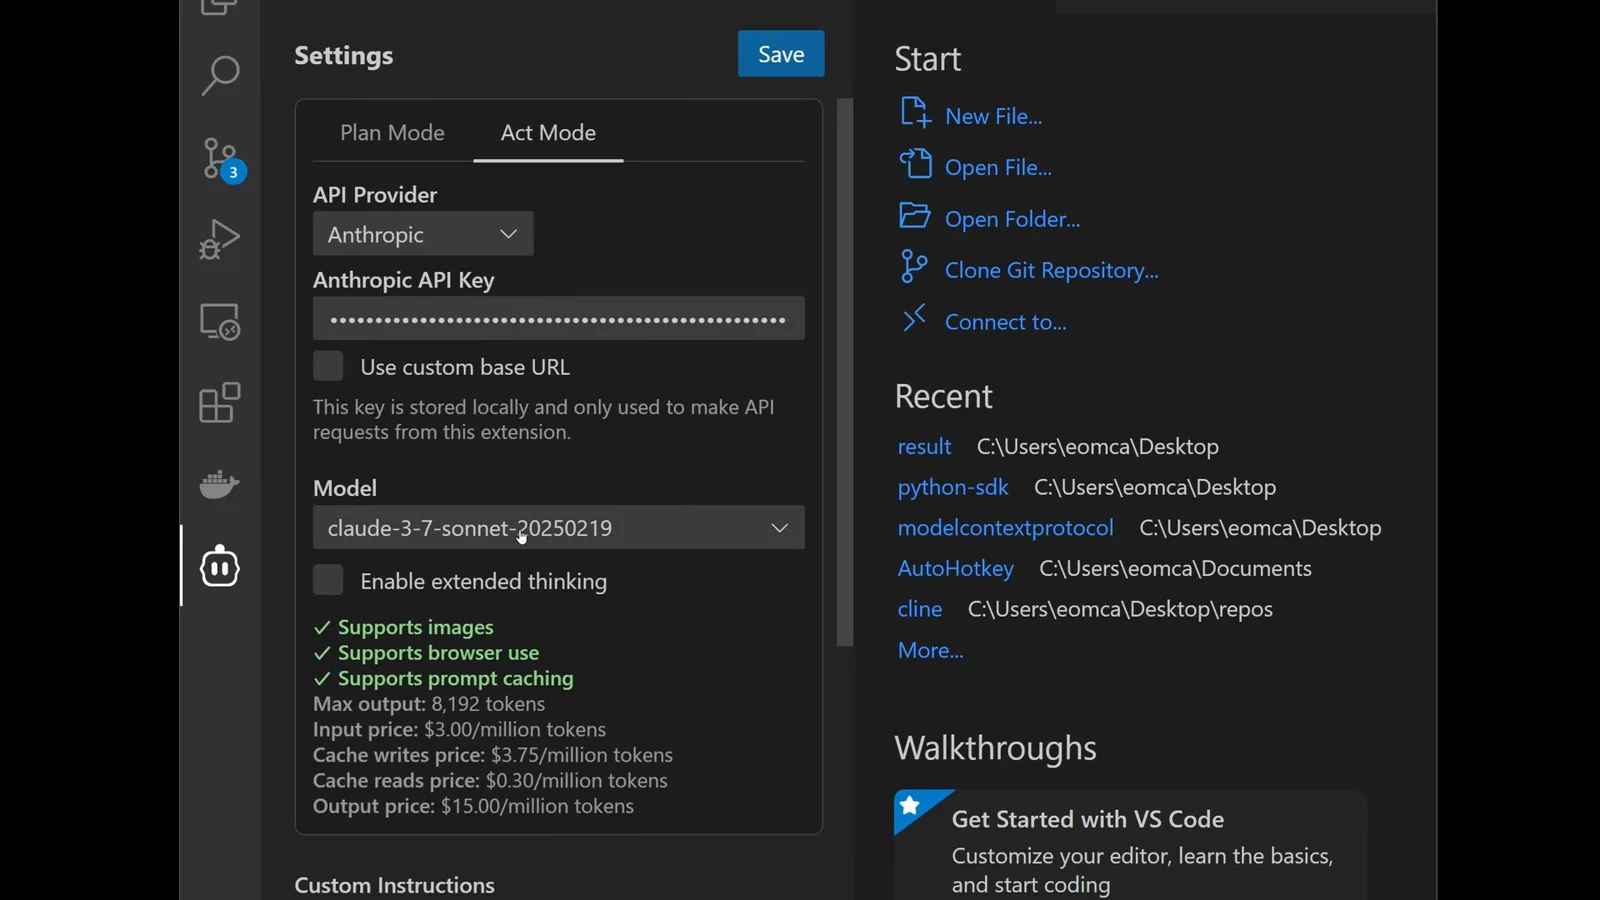Open the Search view in activity bar
1600x900 pixels.
pyautogui.click(x=220, y=76)
